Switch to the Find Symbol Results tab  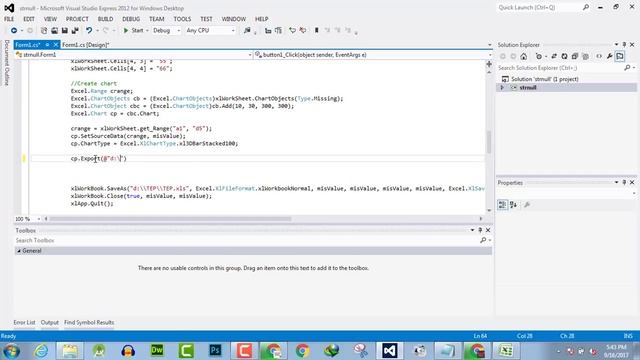click(x=89, y=322)
